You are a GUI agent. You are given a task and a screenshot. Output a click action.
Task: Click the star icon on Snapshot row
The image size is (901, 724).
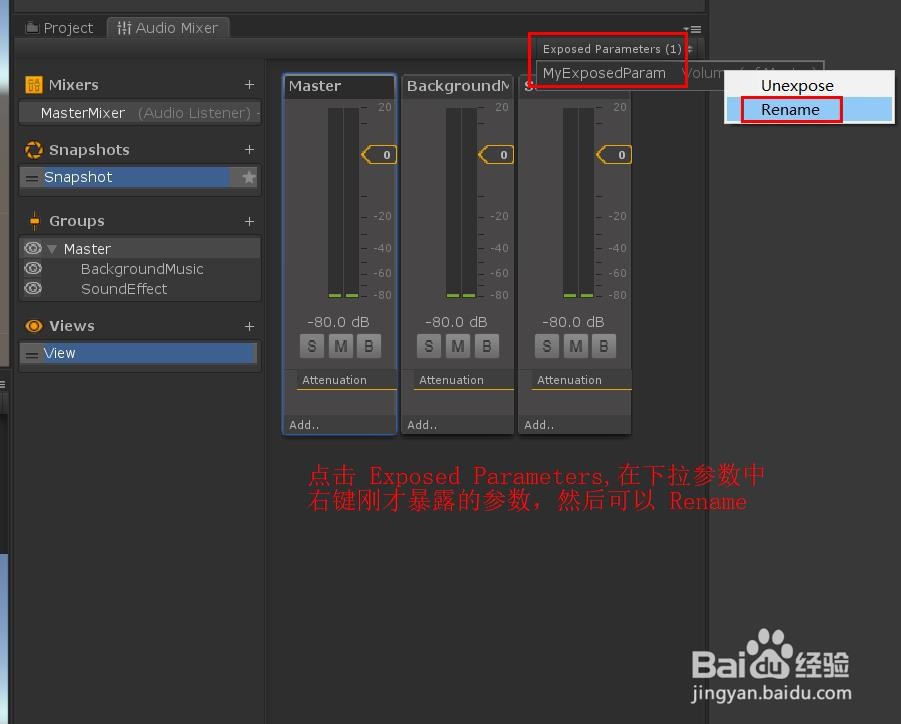(248, 177)
